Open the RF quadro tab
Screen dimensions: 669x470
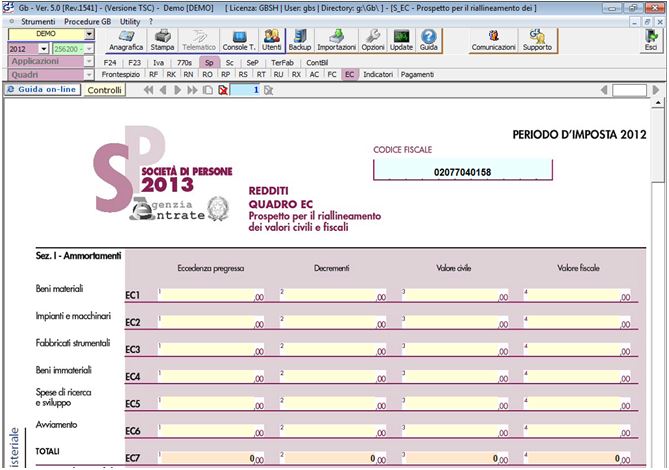[x=154, y=75]
